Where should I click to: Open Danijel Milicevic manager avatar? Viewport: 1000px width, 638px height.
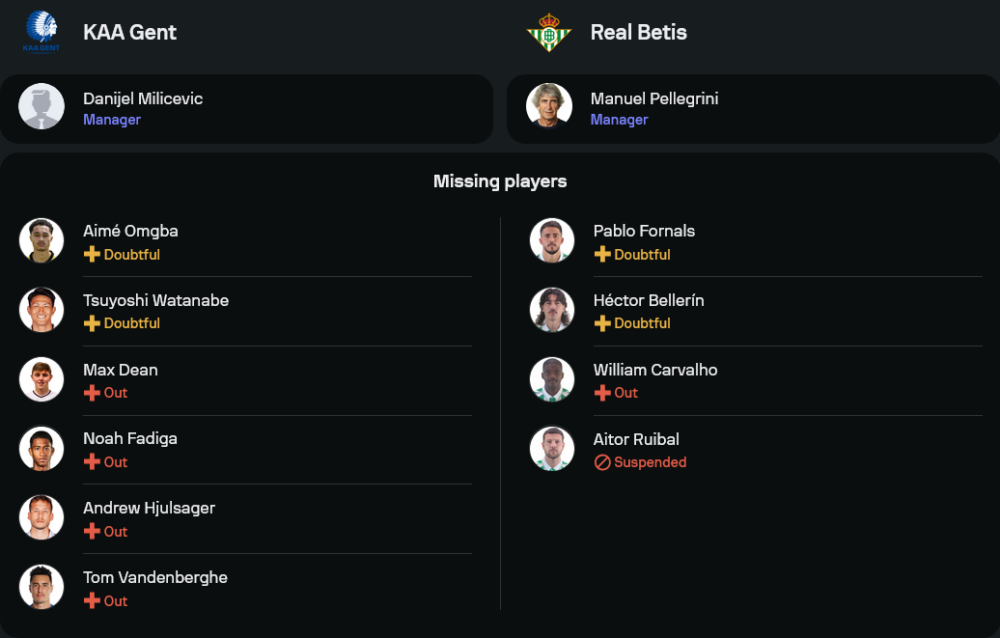[41, 106]
